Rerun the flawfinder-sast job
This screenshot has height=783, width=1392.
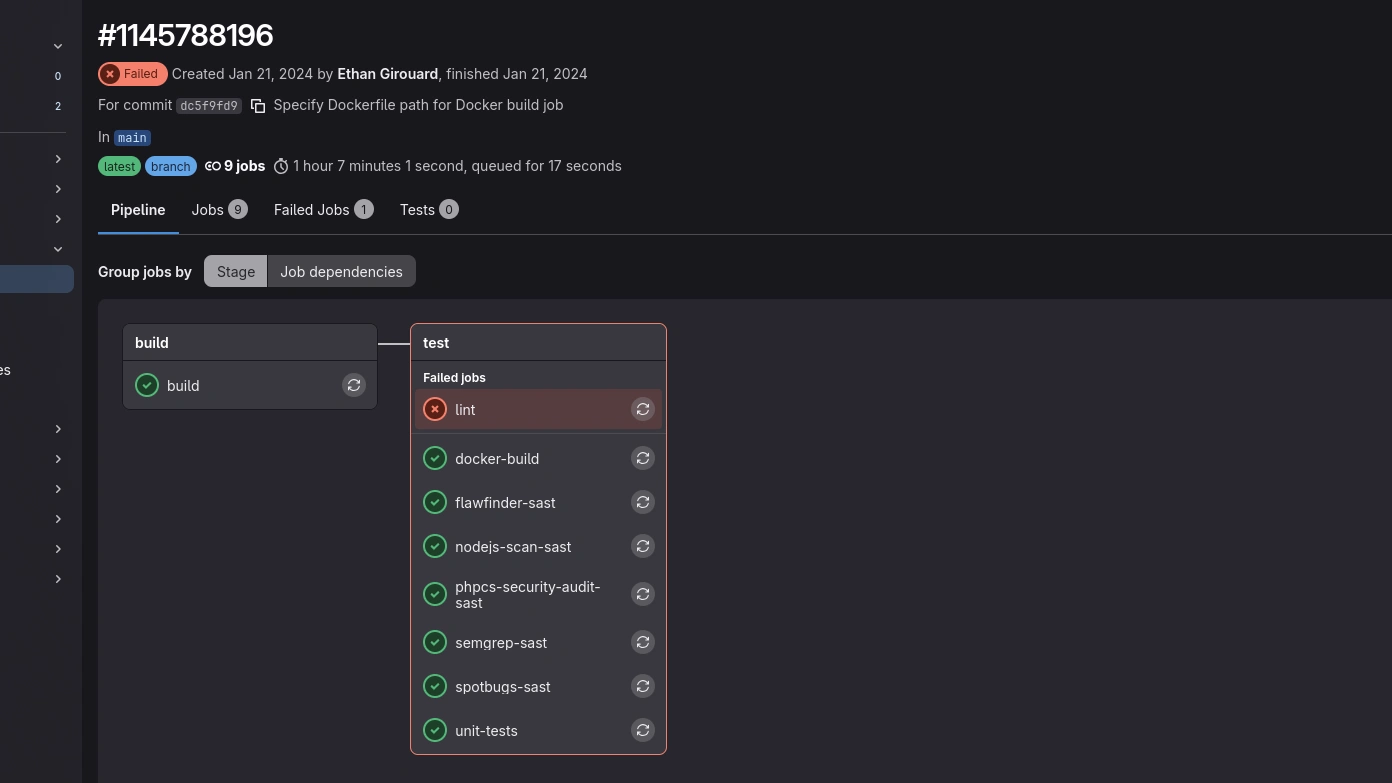(643, 502)
